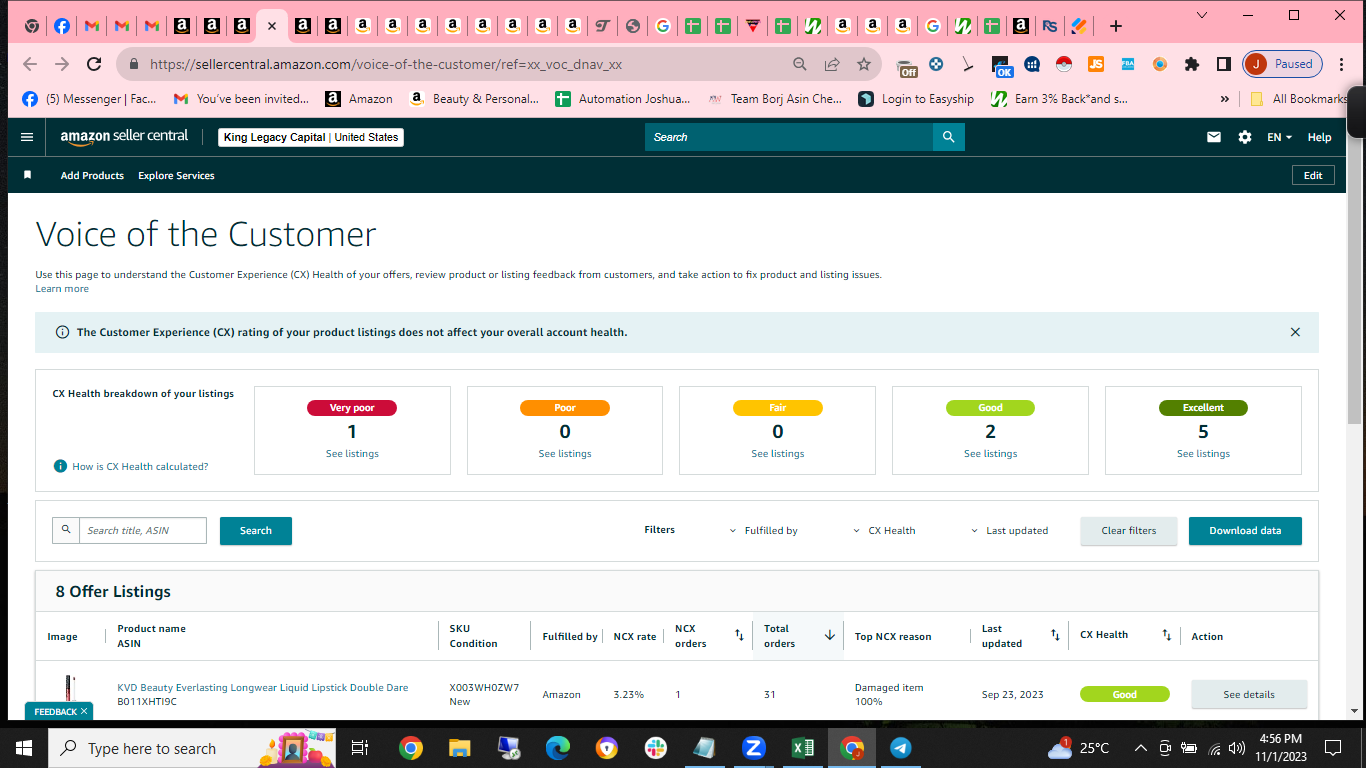Expand the Fulfilled by filter
Screen dimensions: 1366x768
coord(764,531)
